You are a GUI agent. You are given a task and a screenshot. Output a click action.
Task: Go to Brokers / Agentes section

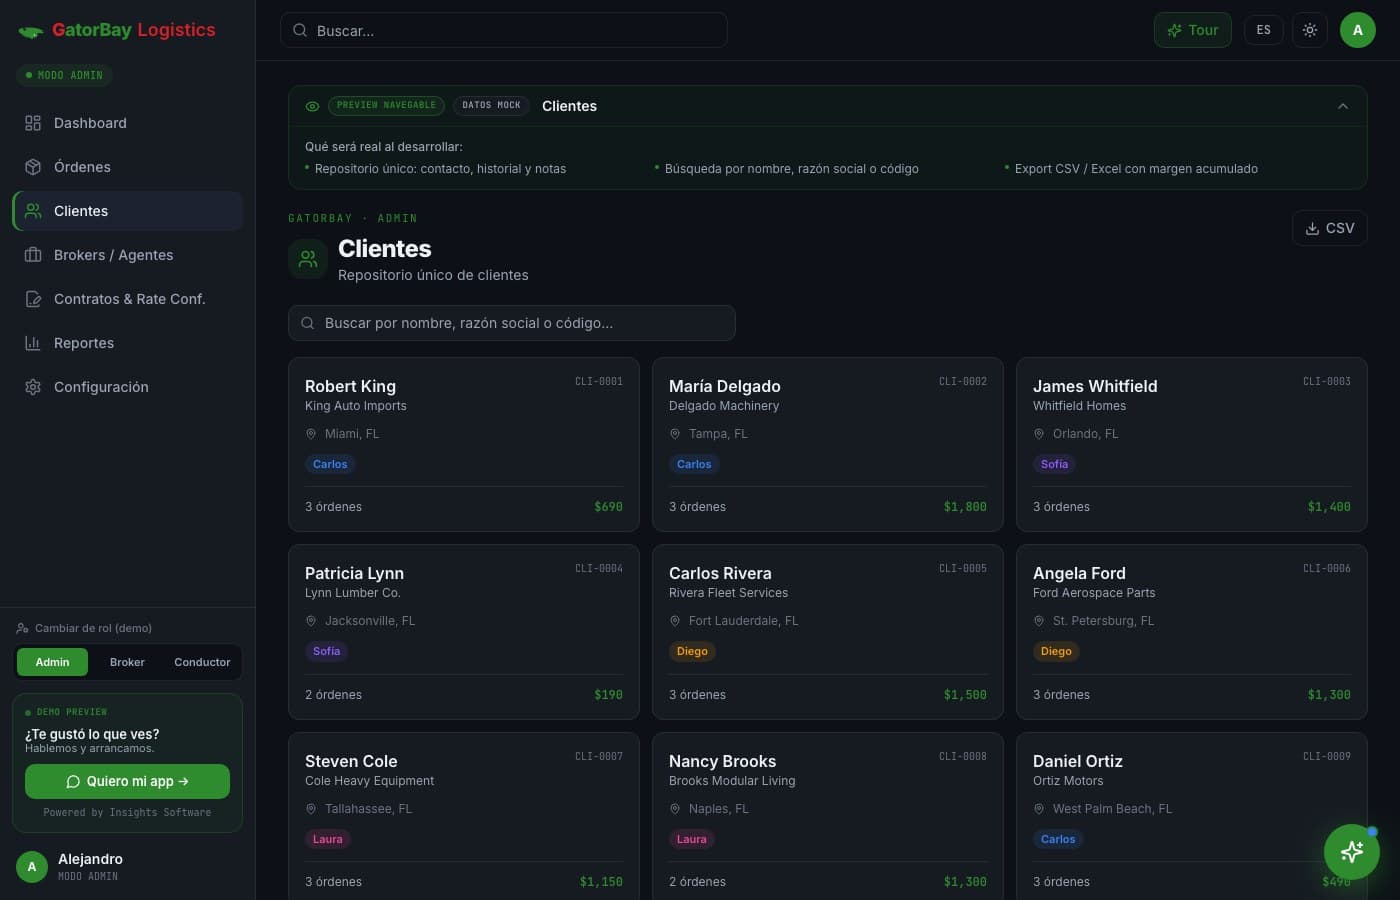128,255
